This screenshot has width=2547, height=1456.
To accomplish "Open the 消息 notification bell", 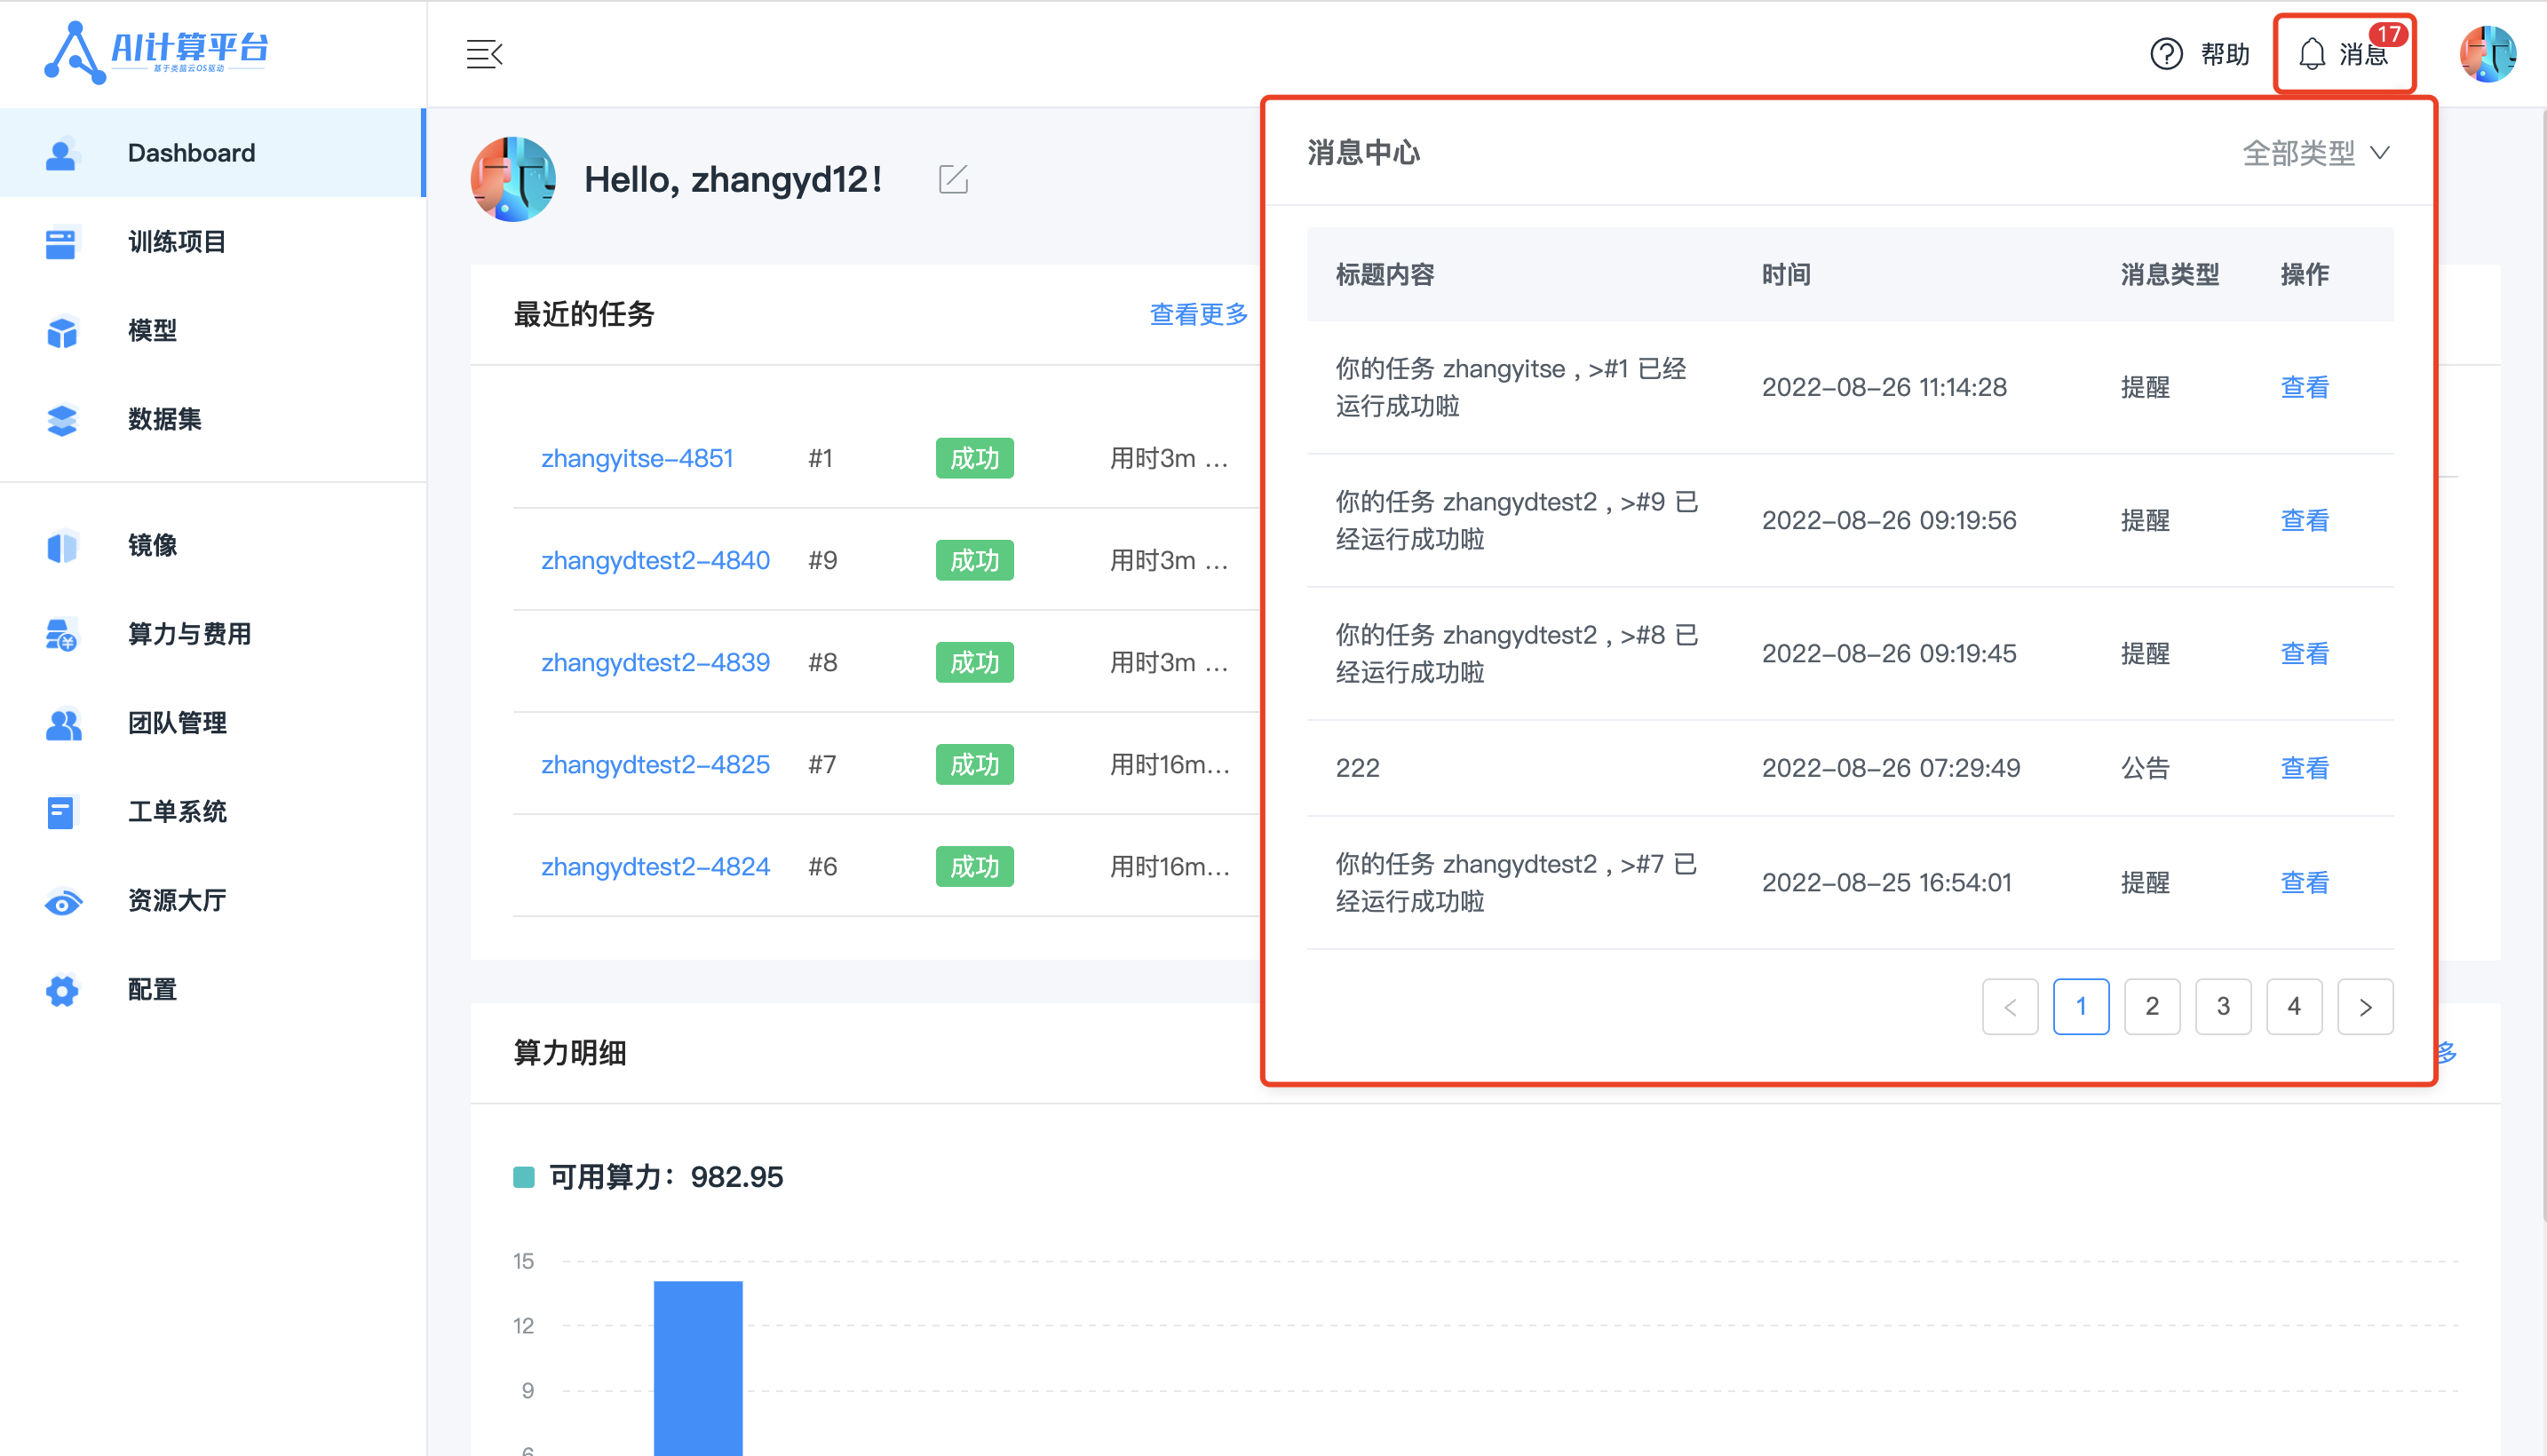I will [2344, 54].
